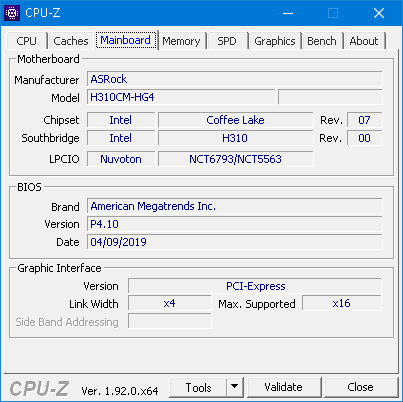Click the BIOS Version field P4.10
The height and width of the screenshot is (402, 403).
[x=235, y=224]
